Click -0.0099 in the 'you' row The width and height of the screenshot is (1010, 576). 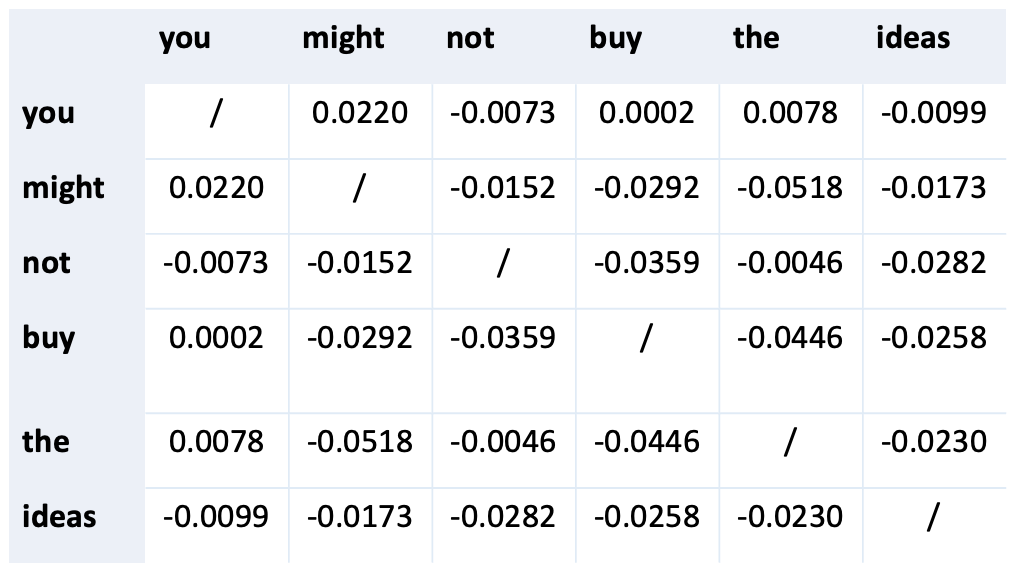(933, 113)
